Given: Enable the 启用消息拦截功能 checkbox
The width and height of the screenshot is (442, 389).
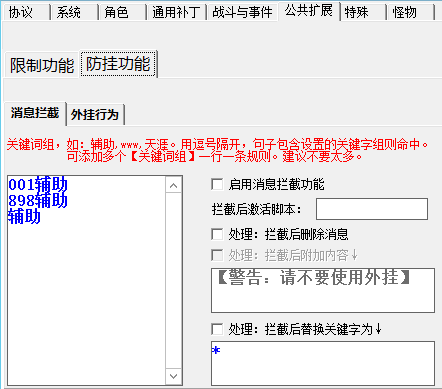Looking at the screenshot, I should point(217,184).
